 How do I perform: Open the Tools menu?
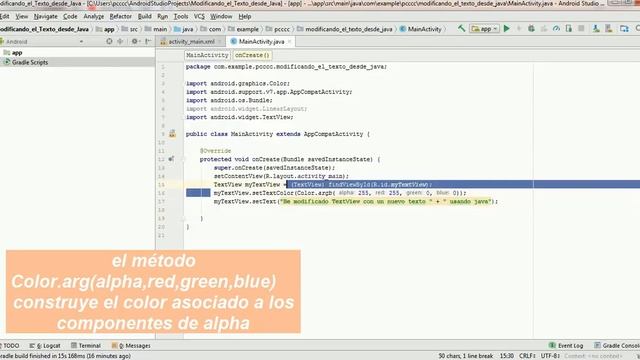[x=181, y=16]
